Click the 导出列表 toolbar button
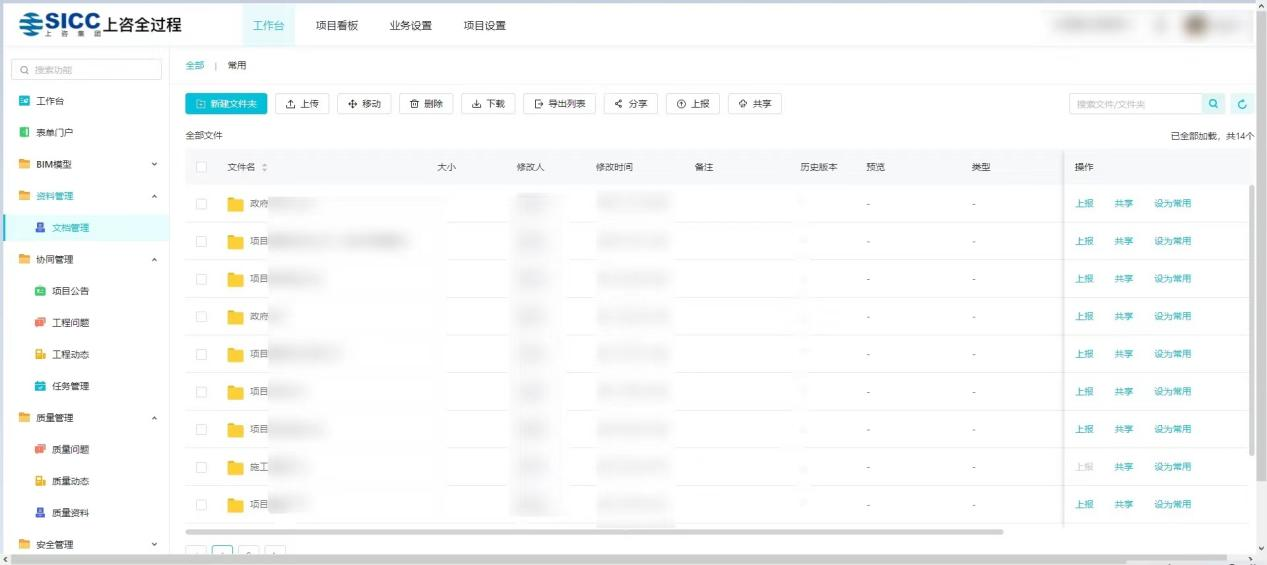This screenshot has width=1267, height=565. tap(559, 104)
